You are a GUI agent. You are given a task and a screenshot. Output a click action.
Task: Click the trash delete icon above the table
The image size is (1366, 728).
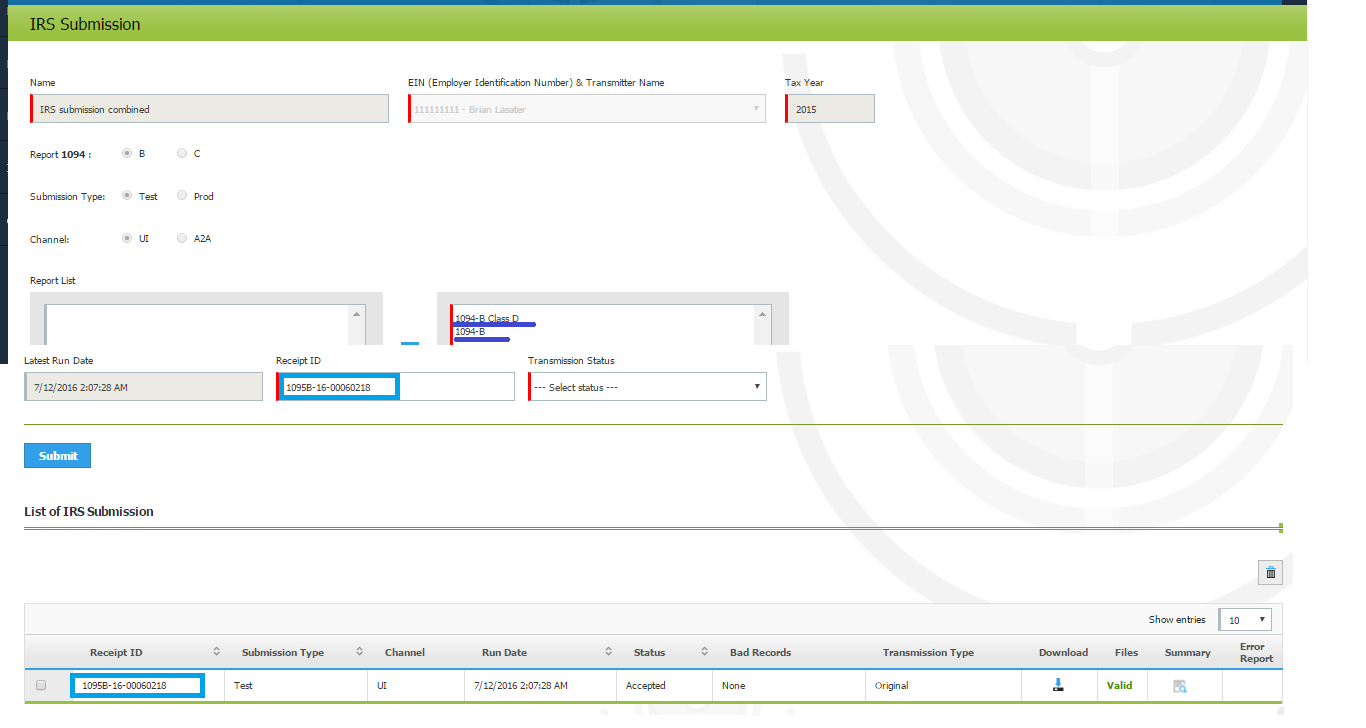[x=1270, y=572]
